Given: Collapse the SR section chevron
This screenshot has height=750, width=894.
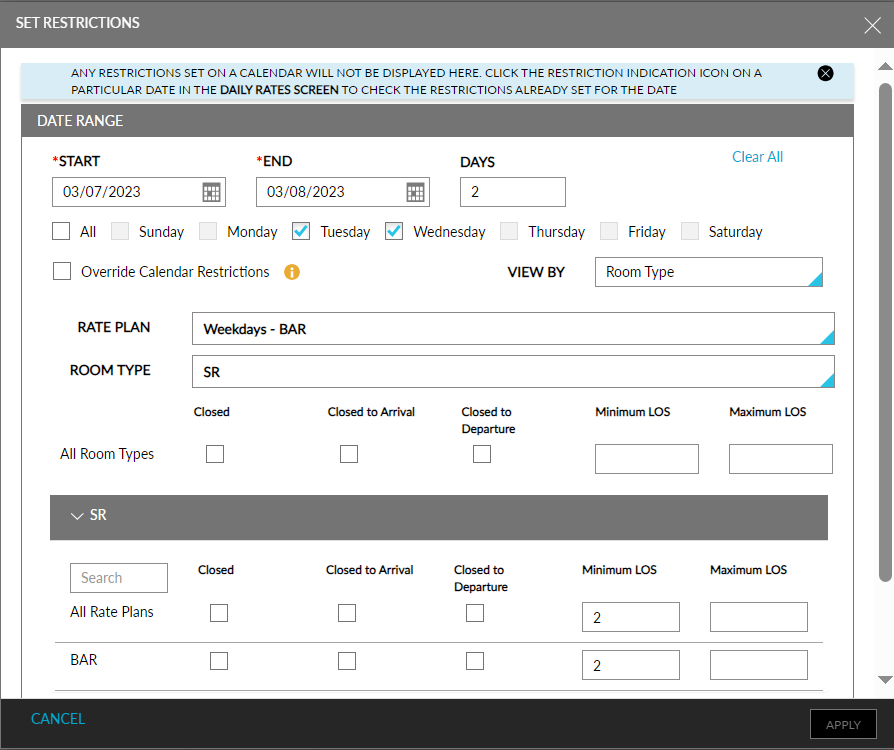Looking at the screenshot, I should pyautogui.click(x=77, y=516).
